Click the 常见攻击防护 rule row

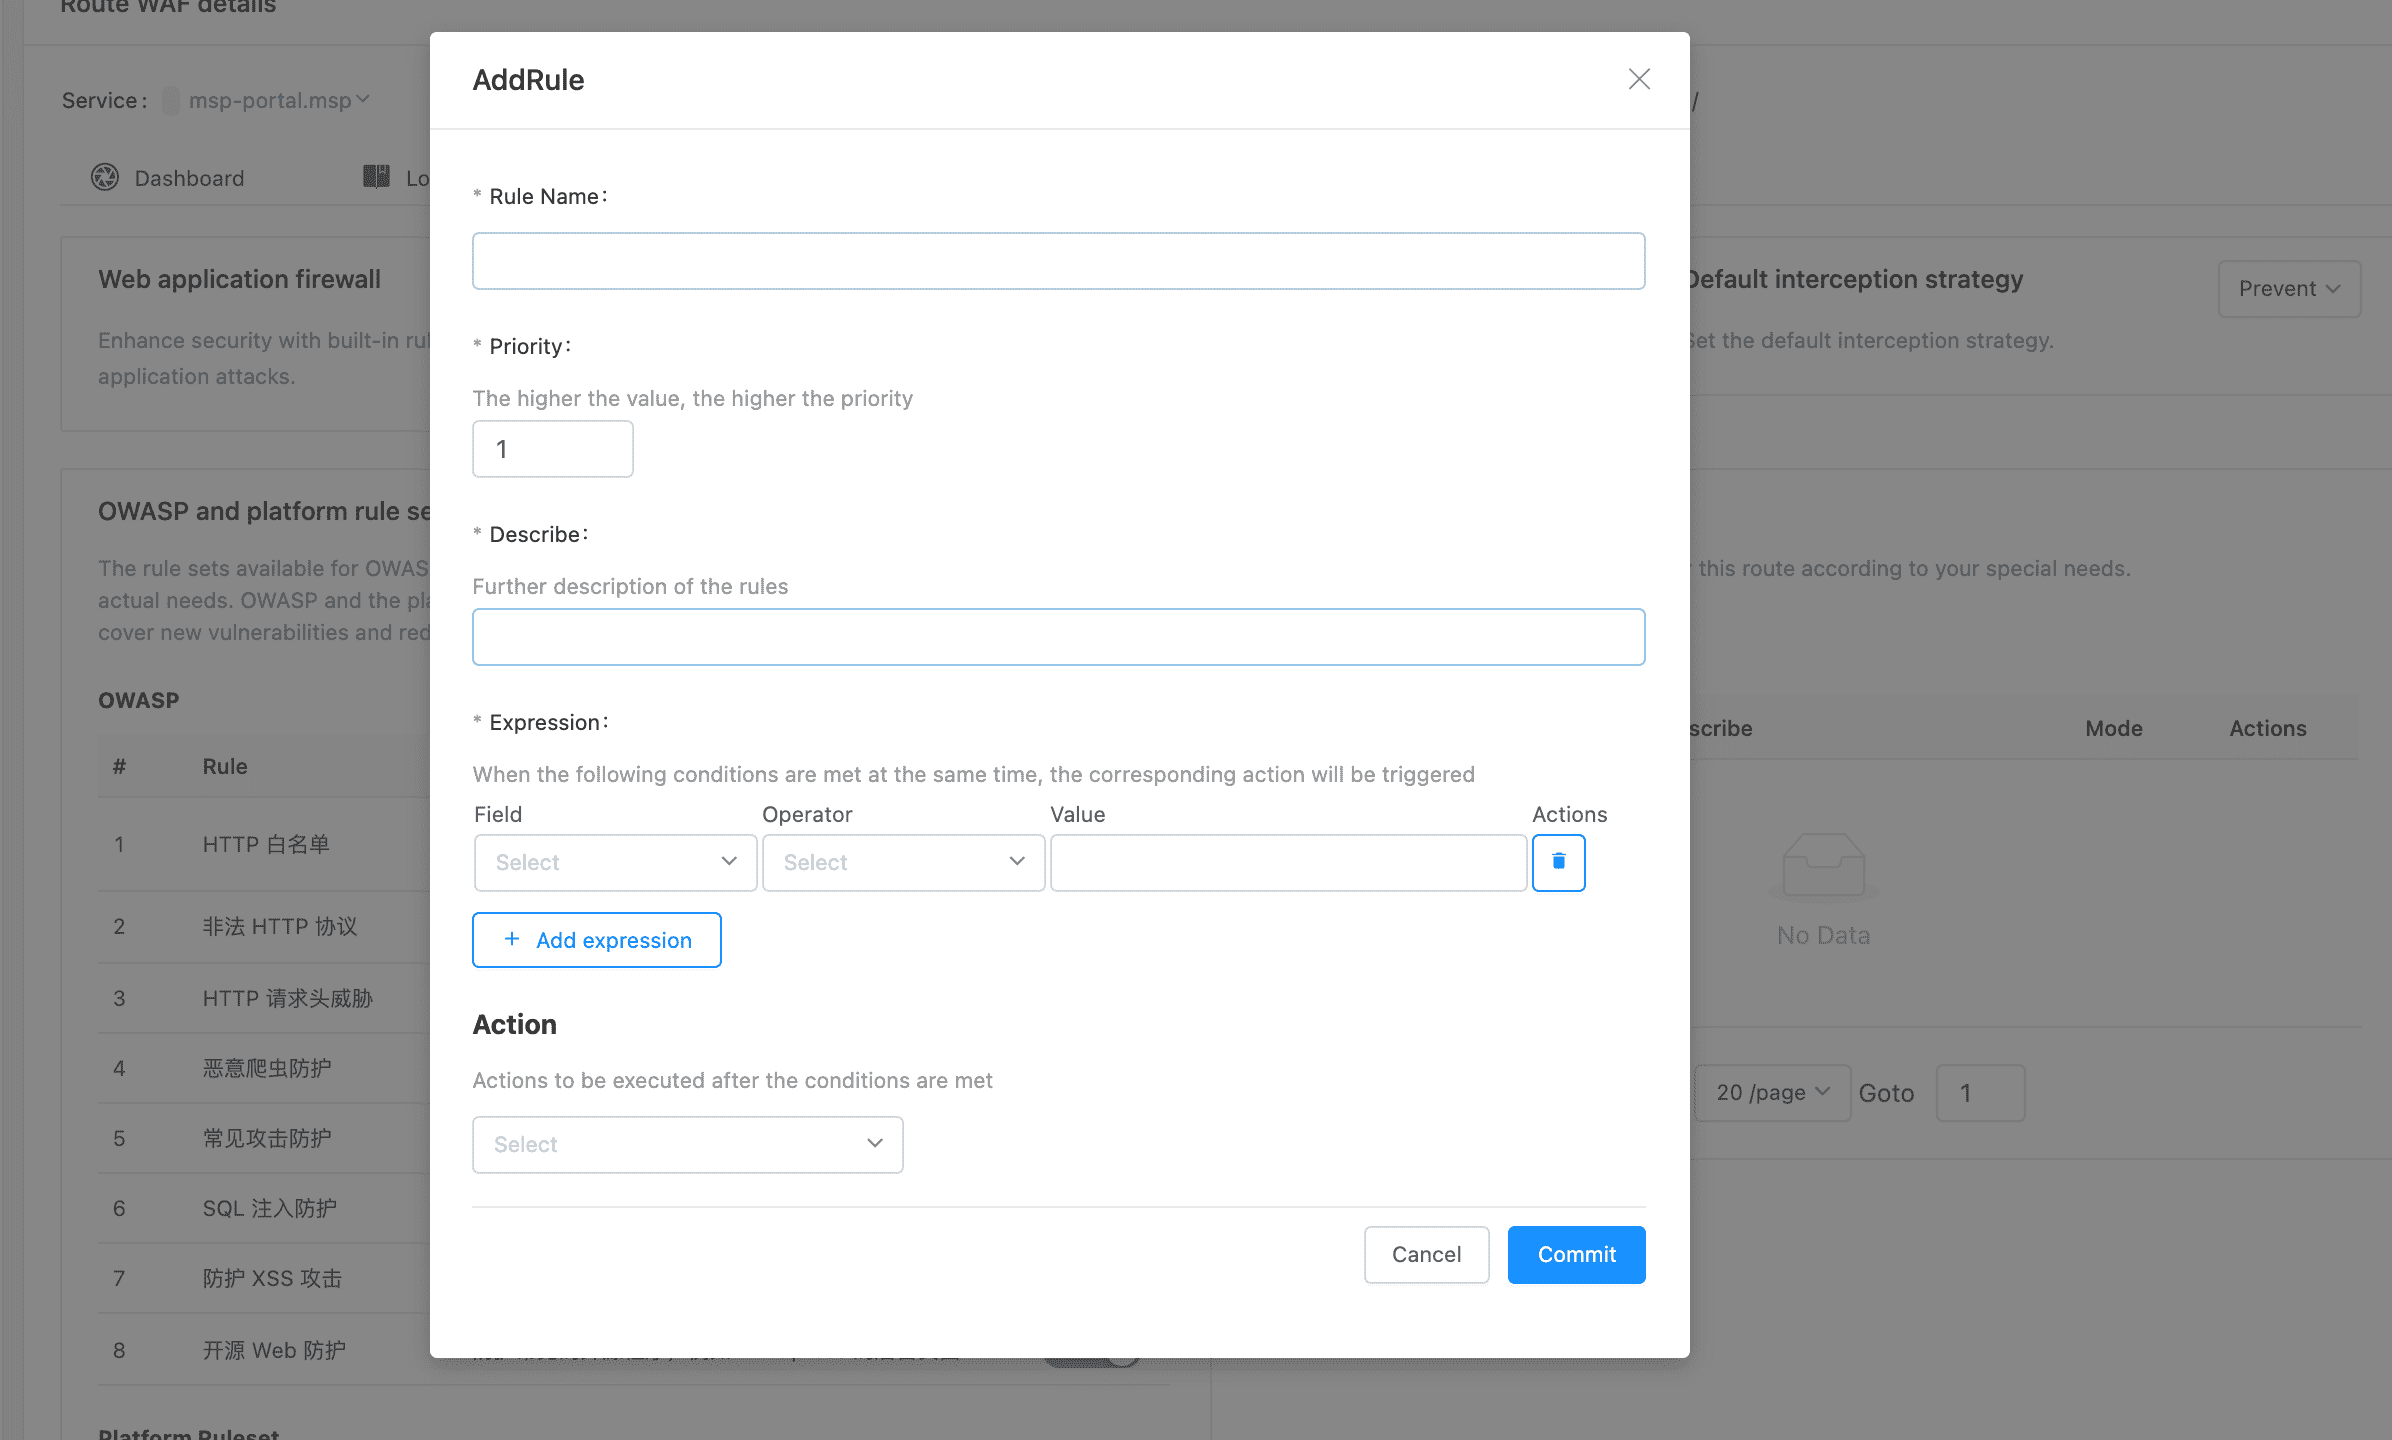point(264,1138)
